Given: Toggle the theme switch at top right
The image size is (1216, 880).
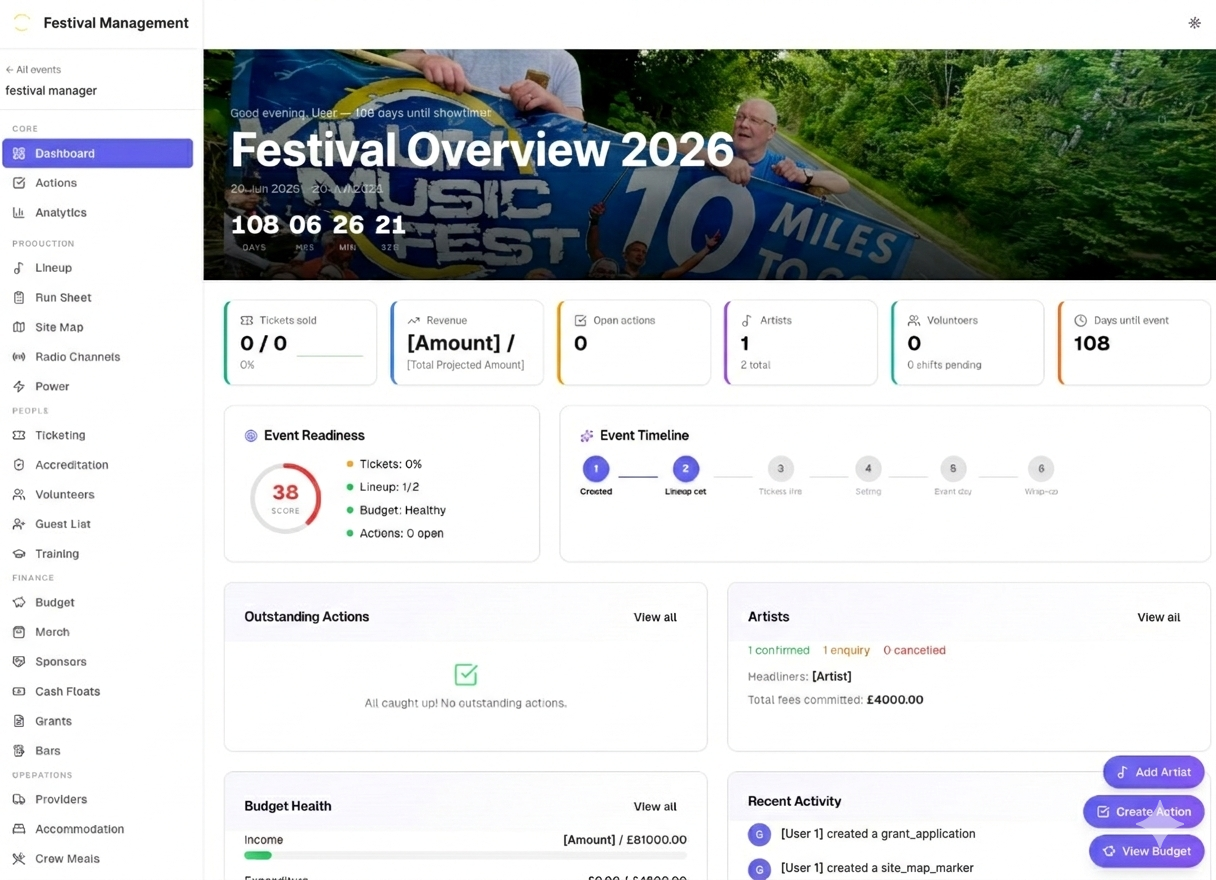Looking at the screenshot, I should (x=1194, y=21).
